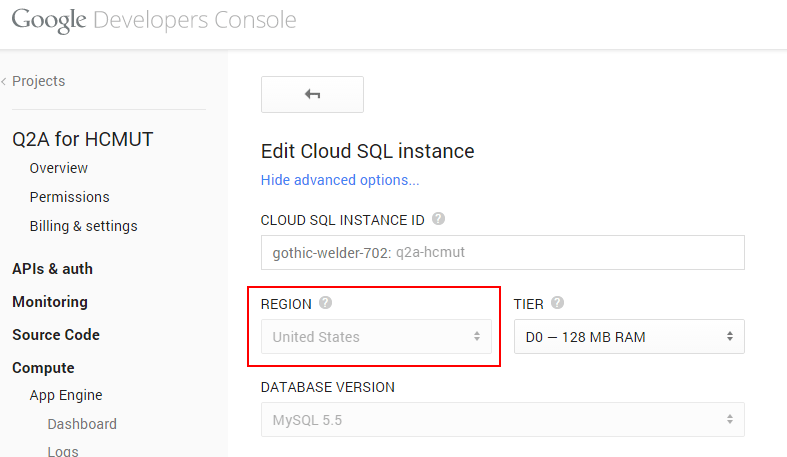Open the Tier dropdown D0 – 128 MB RAM
This screenshot has height=457, width=787.
tap(629, 337)
